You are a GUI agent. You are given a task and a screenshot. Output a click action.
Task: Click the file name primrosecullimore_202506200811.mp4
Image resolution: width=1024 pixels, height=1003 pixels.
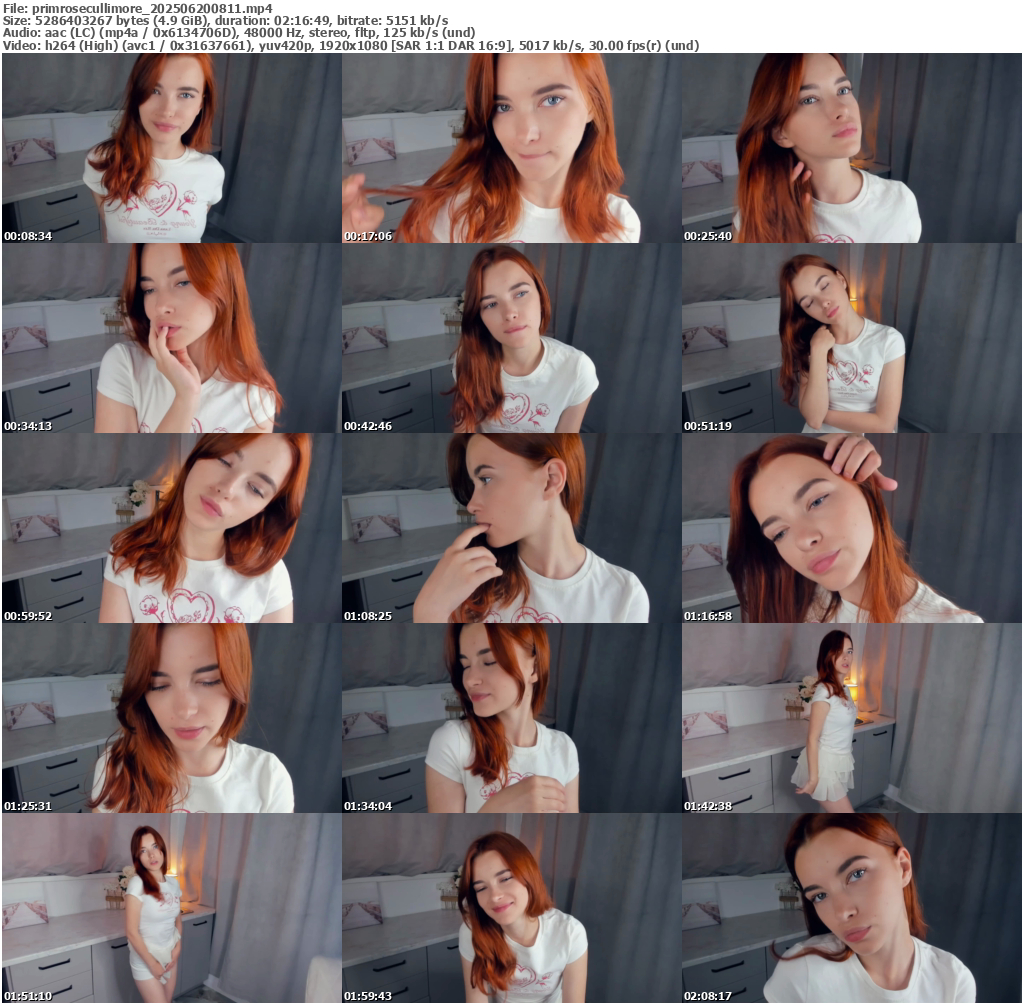point(152,8)
